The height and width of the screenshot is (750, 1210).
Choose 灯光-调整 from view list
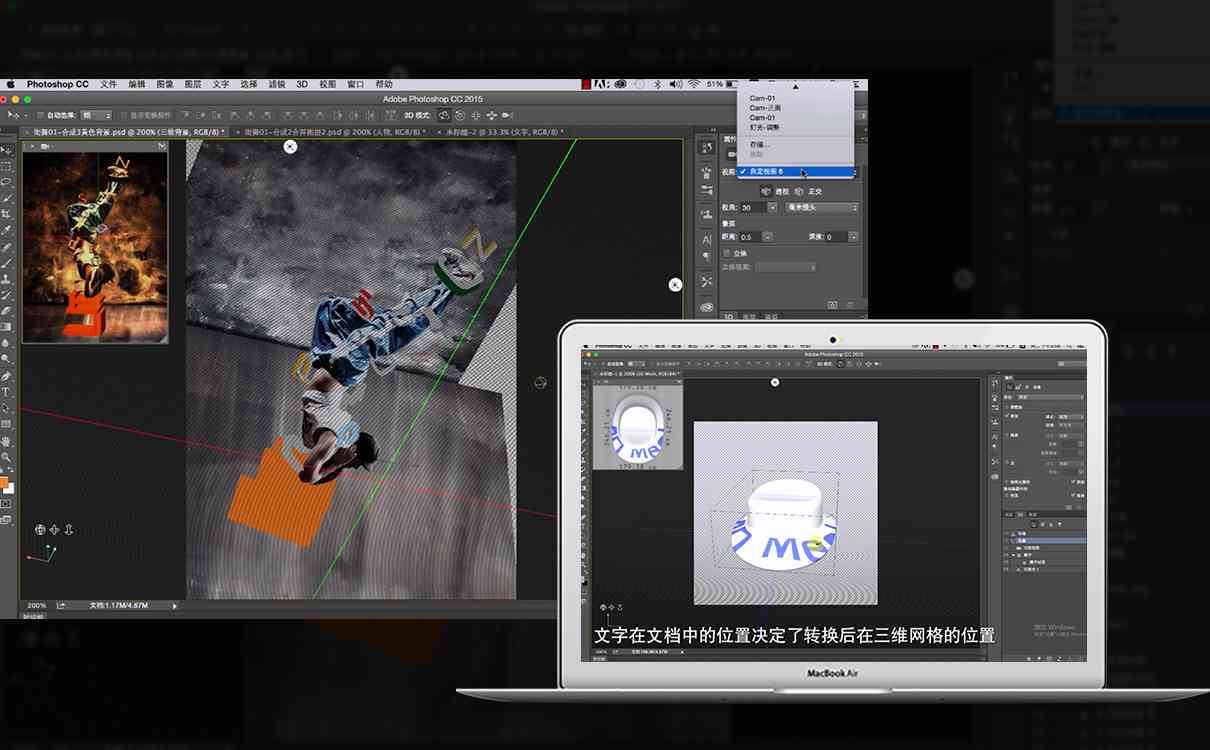[x=766, y=127]
